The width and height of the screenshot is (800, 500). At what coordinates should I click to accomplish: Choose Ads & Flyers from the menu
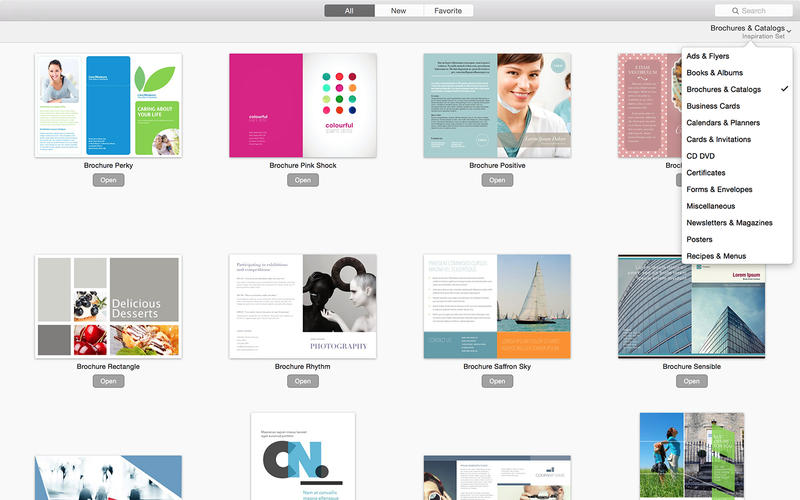tap(737, 56)
